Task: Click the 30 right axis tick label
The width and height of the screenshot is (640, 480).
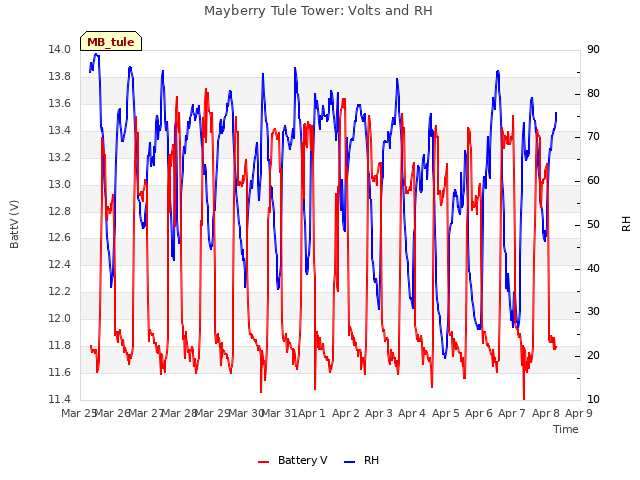Action: (x=593, y=312)
